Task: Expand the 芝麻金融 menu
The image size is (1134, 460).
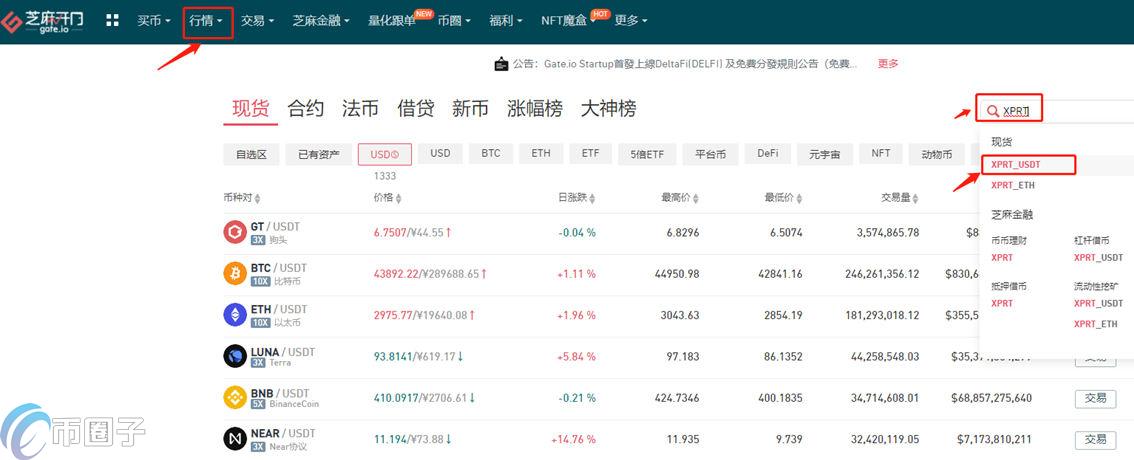Action: click(x=321, y=21)
